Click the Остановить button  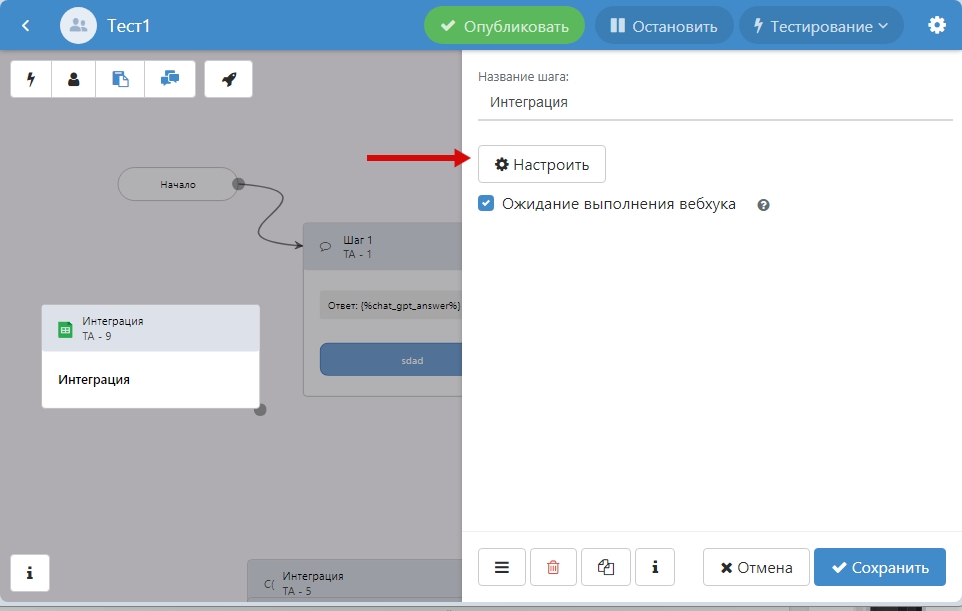(x=663, y=26)
